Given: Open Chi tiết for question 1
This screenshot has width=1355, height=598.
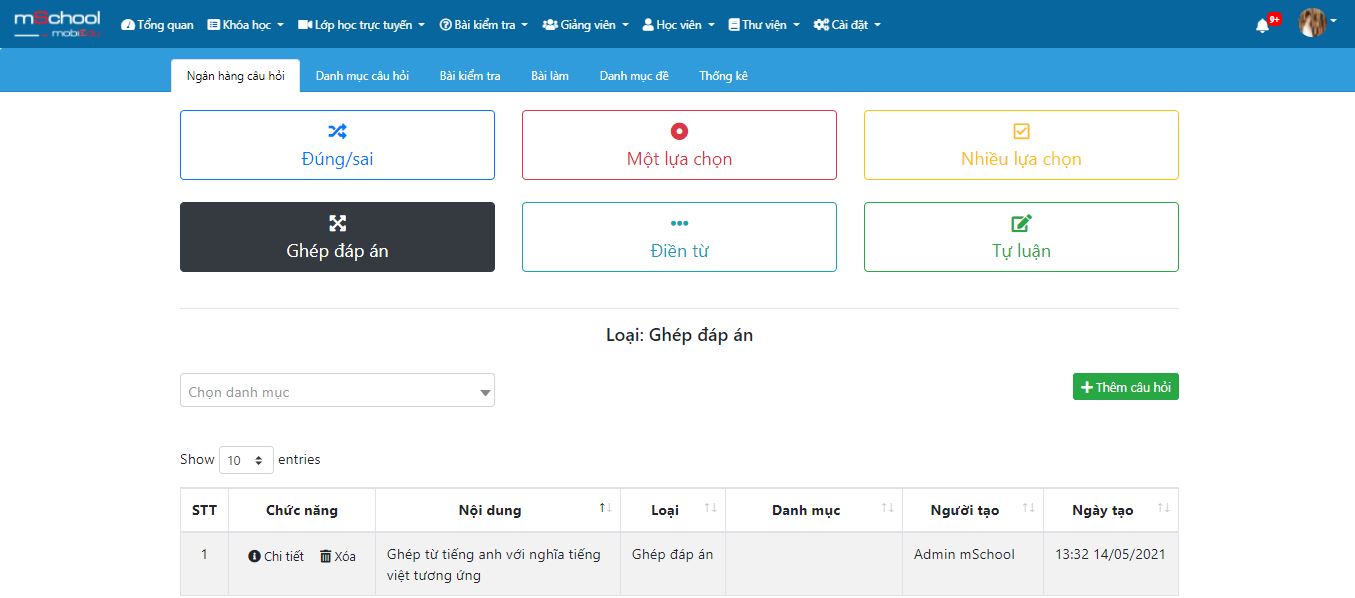Looking at the screenshot, I should point(276,556).
